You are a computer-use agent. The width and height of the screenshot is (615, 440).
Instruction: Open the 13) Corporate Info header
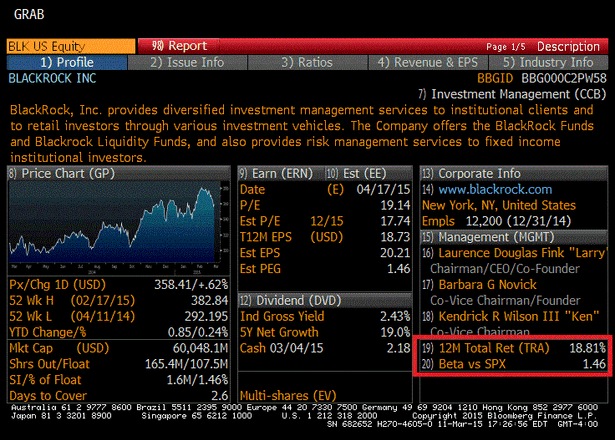(513, 173)
